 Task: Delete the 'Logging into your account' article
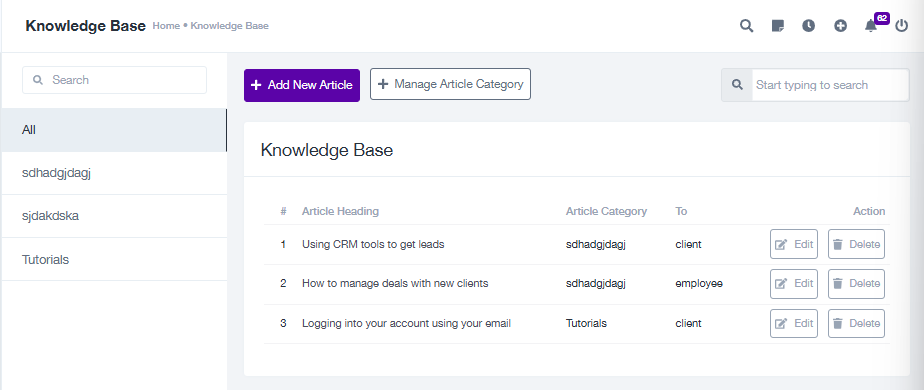pos(856,323)
